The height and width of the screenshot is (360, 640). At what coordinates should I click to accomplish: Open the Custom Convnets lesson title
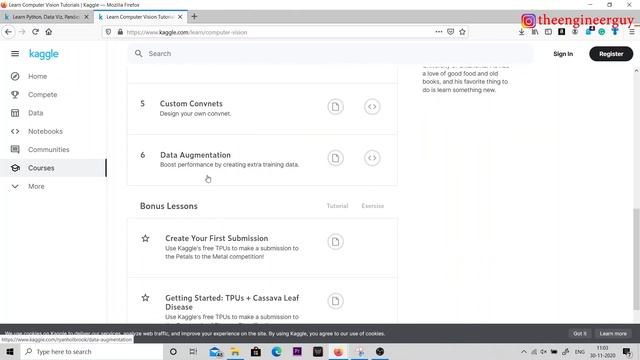pyautogui.click(x=191, y=104)
